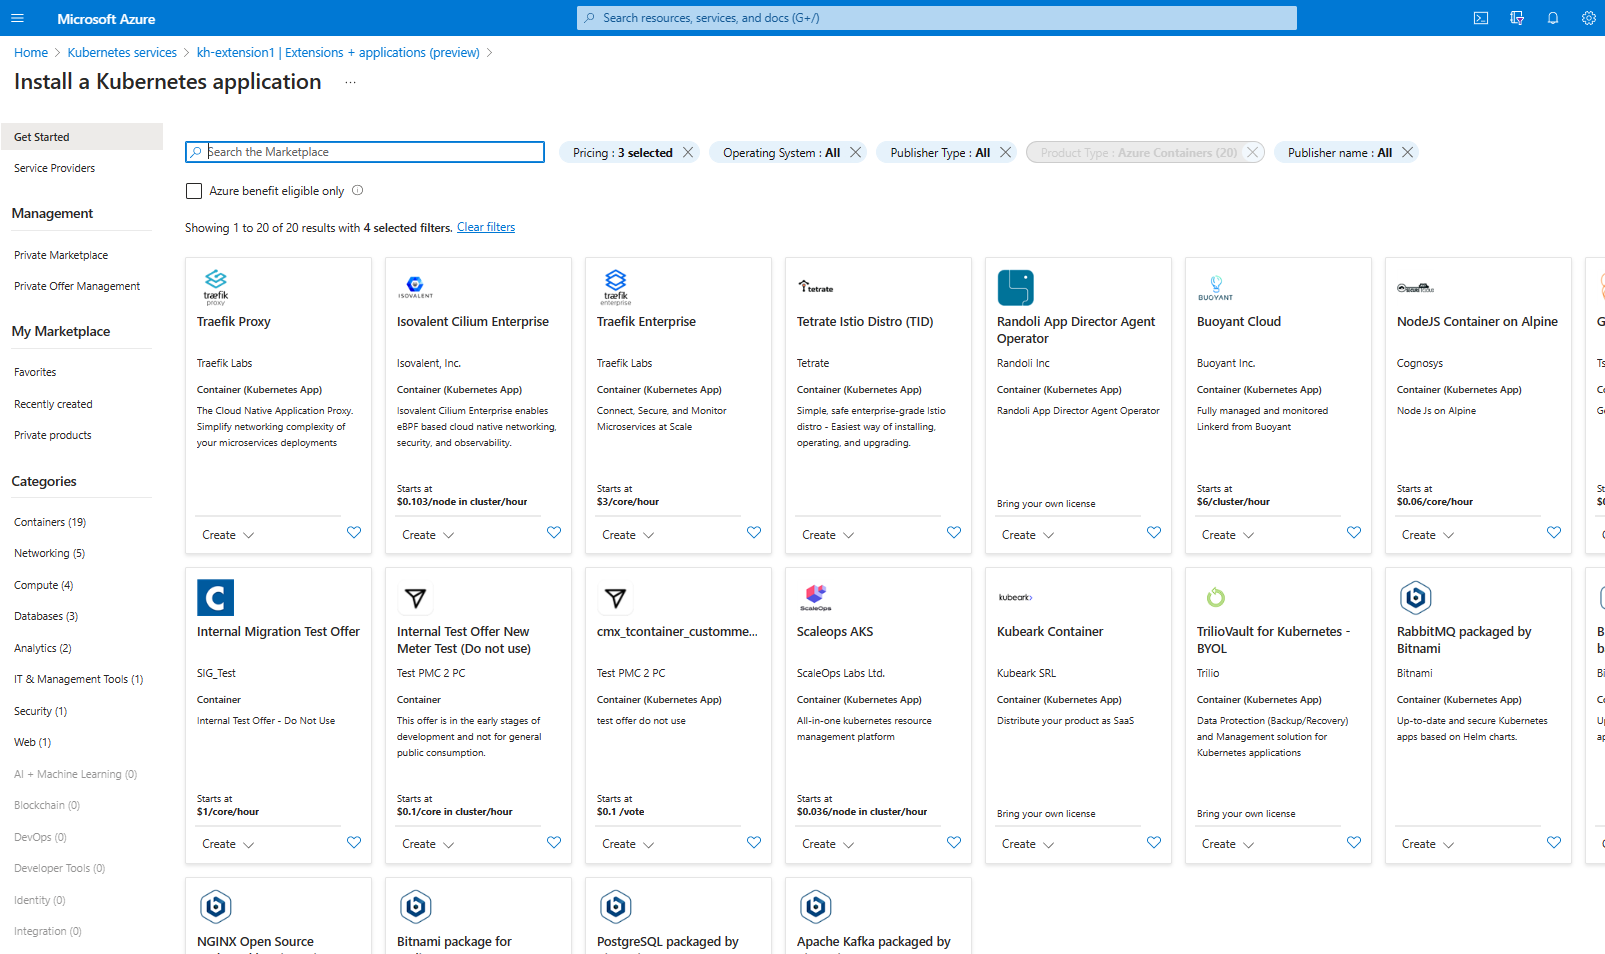Screen dimensions: 1605x954
Task: Expand Create dropdown for Internal Migration Test Offer
Action: point(228,844)
